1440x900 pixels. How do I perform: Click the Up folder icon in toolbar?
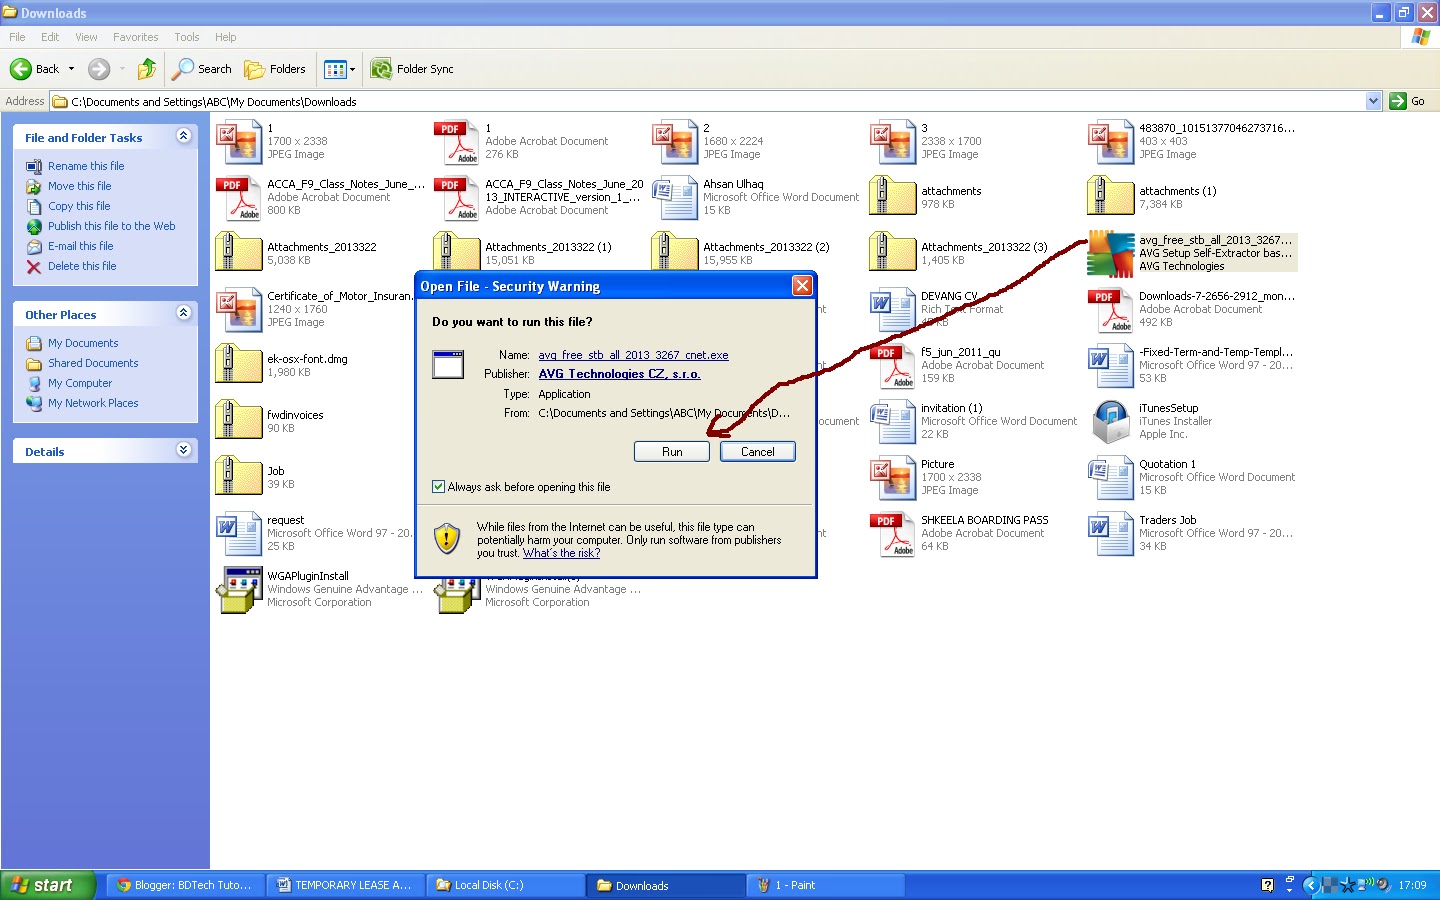pyautogui.click(x=147, y=69)
